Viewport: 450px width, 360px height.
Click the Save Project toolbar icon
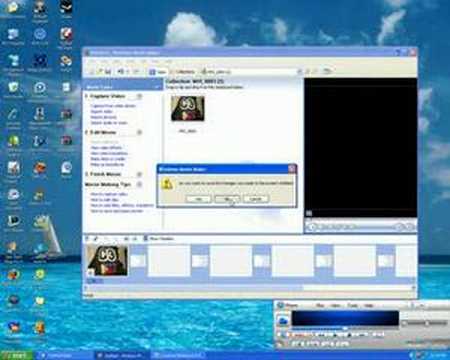108,72
